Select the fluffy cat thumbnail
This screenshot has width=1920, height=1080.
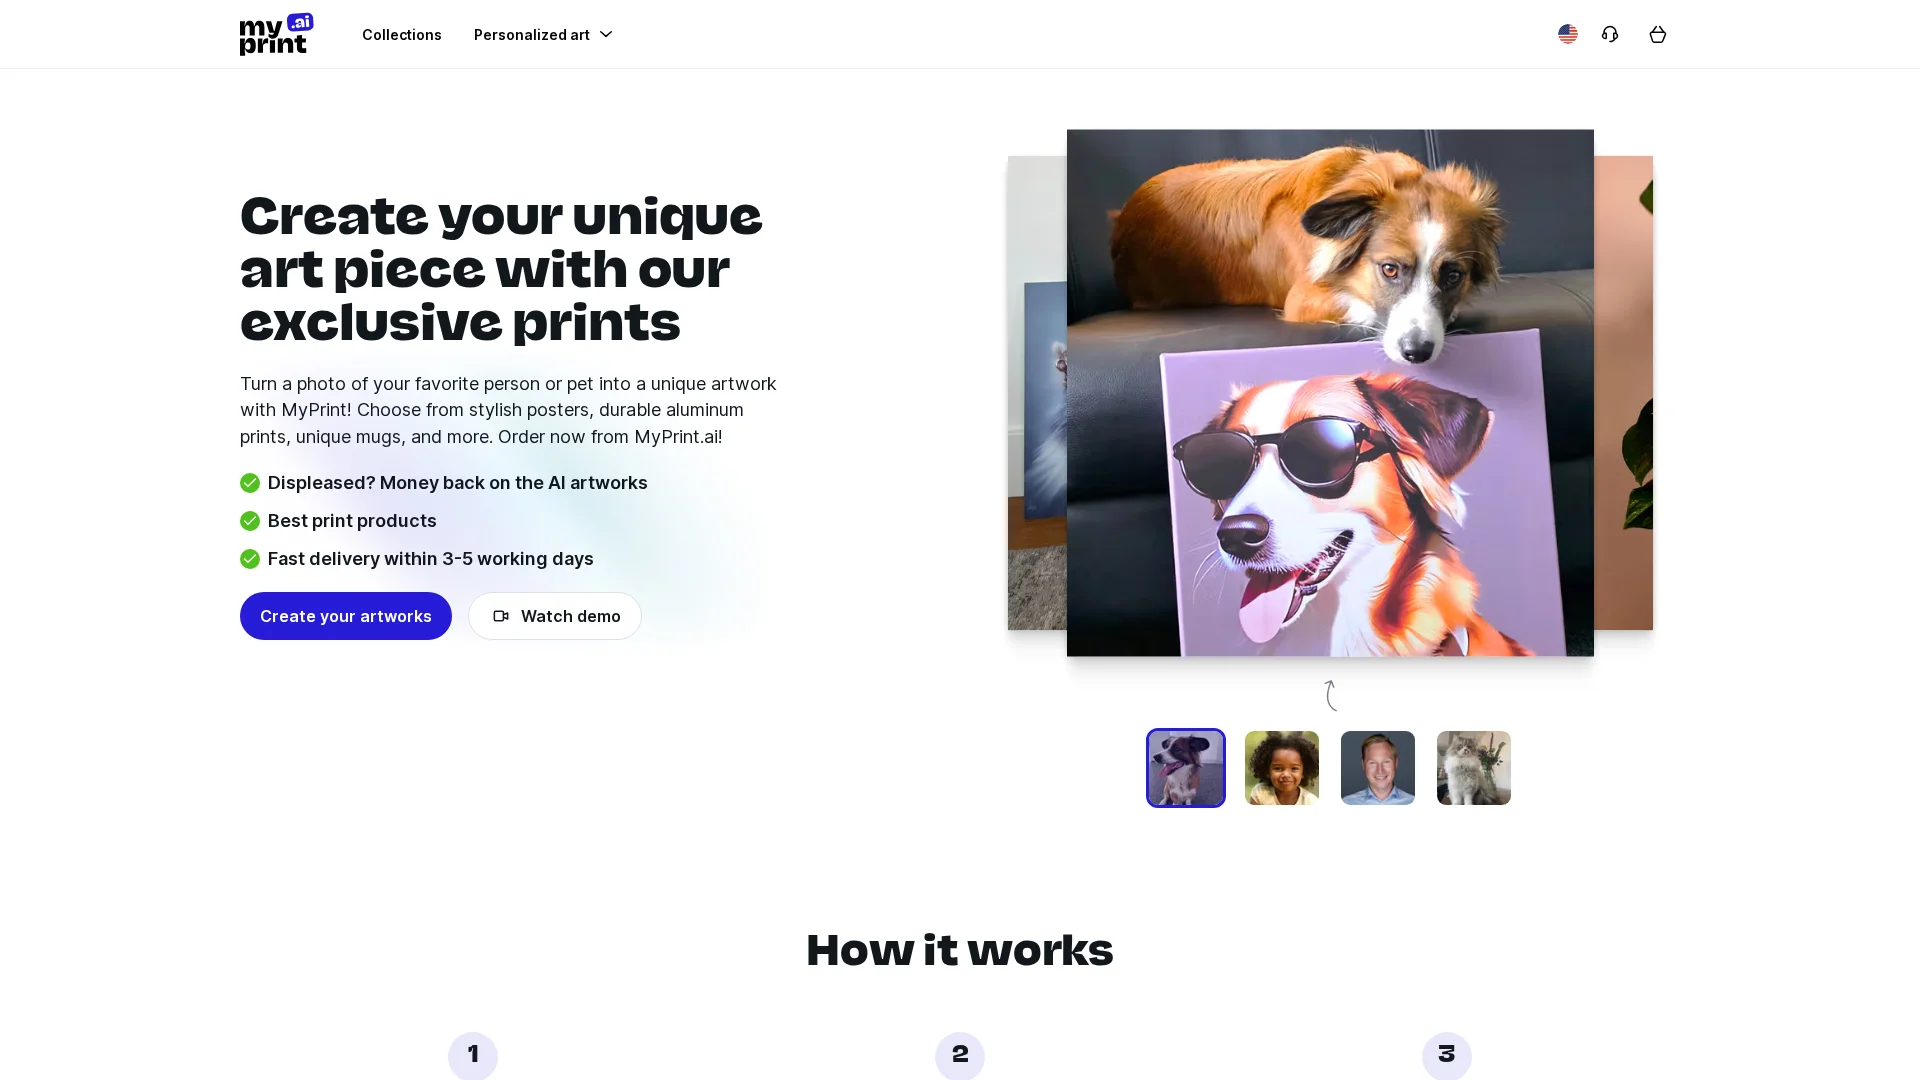(x=1473, y=768)
